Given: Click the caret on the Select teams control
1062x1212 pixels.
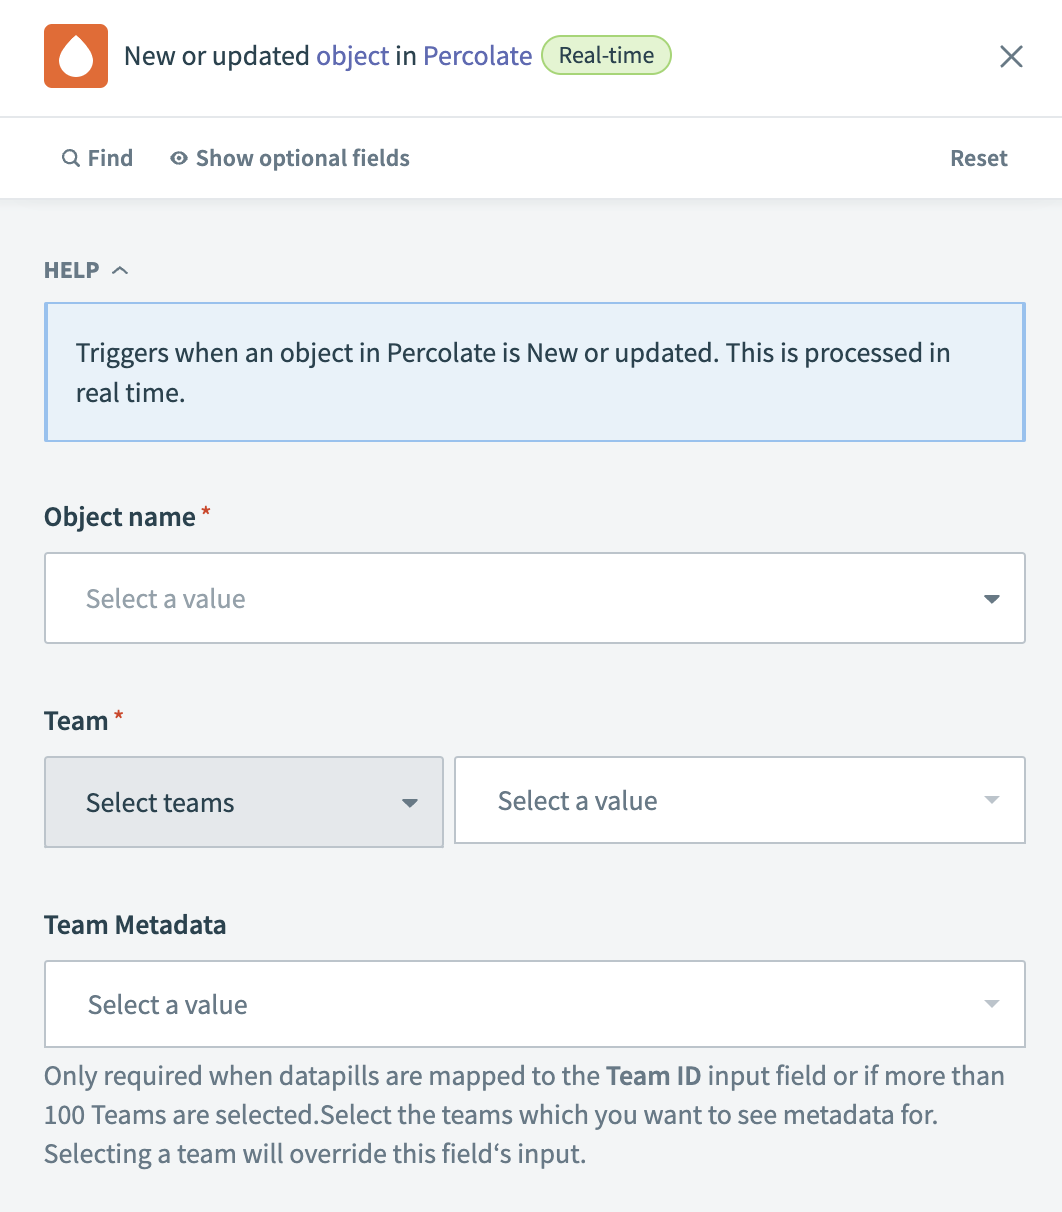Looking at the screenshot, I should point(410,802).
